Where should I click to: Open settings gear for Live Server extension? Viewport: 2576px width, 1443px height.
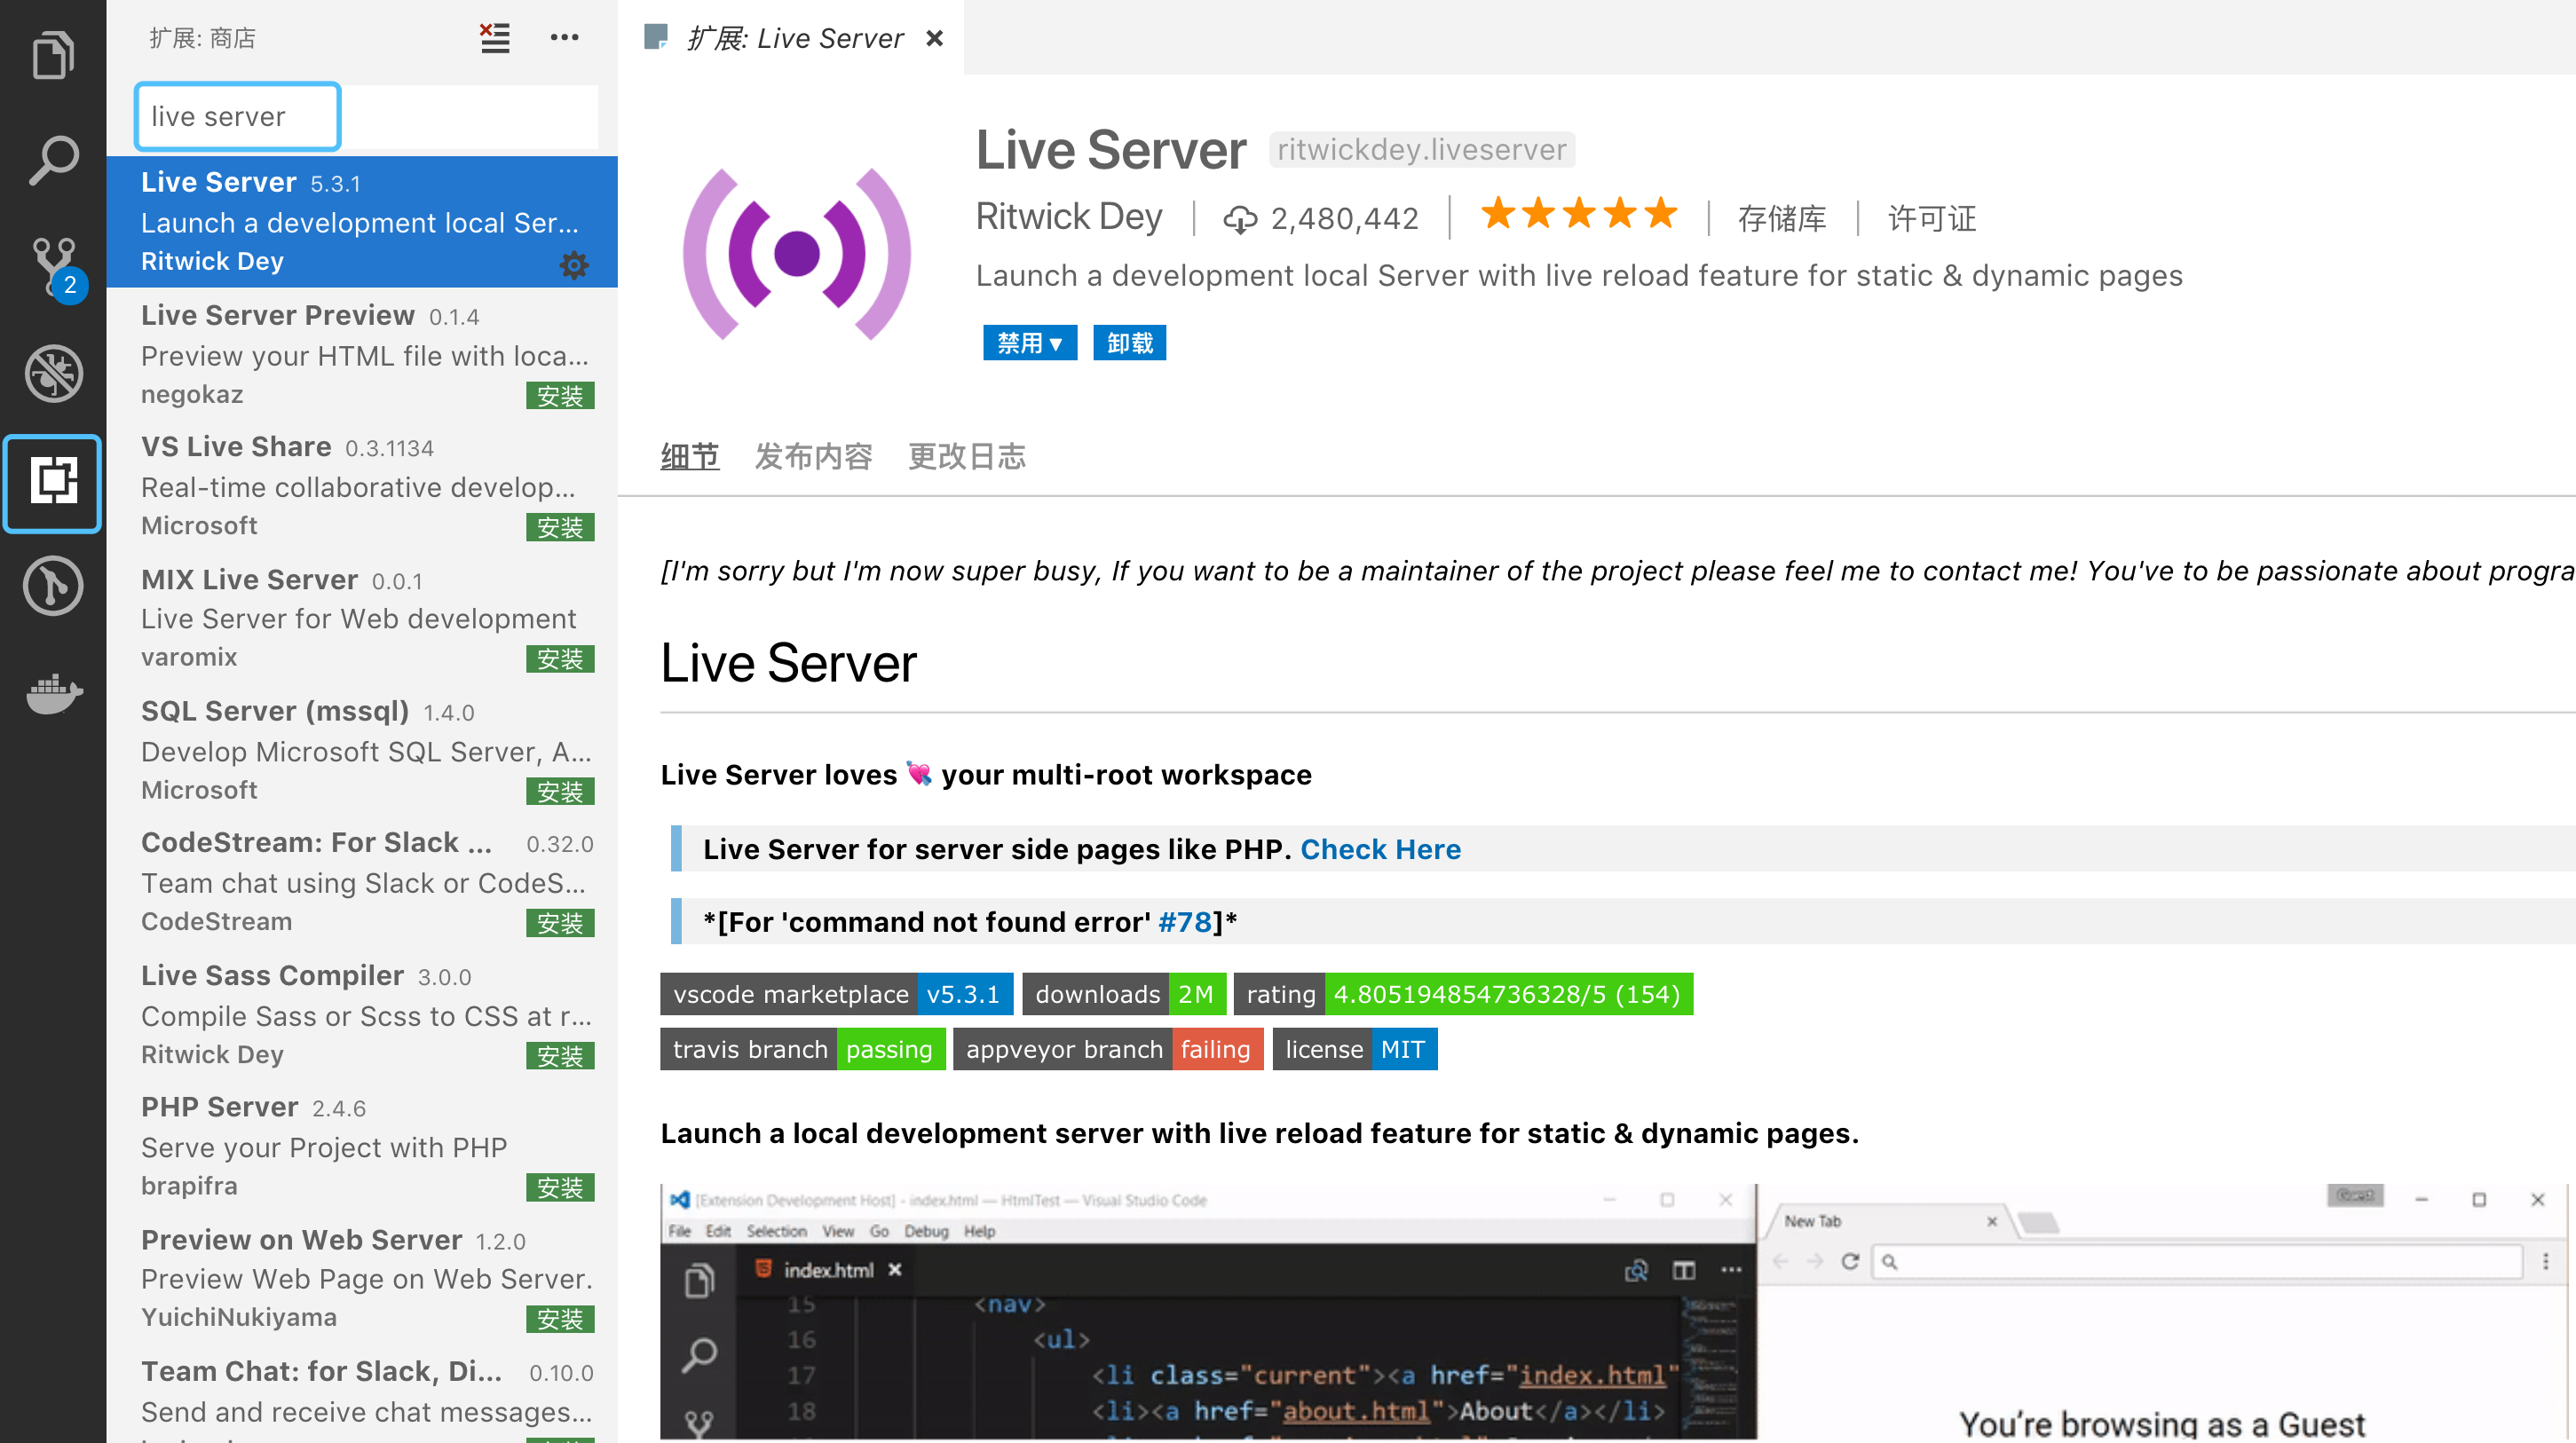(x=574, y=265)
